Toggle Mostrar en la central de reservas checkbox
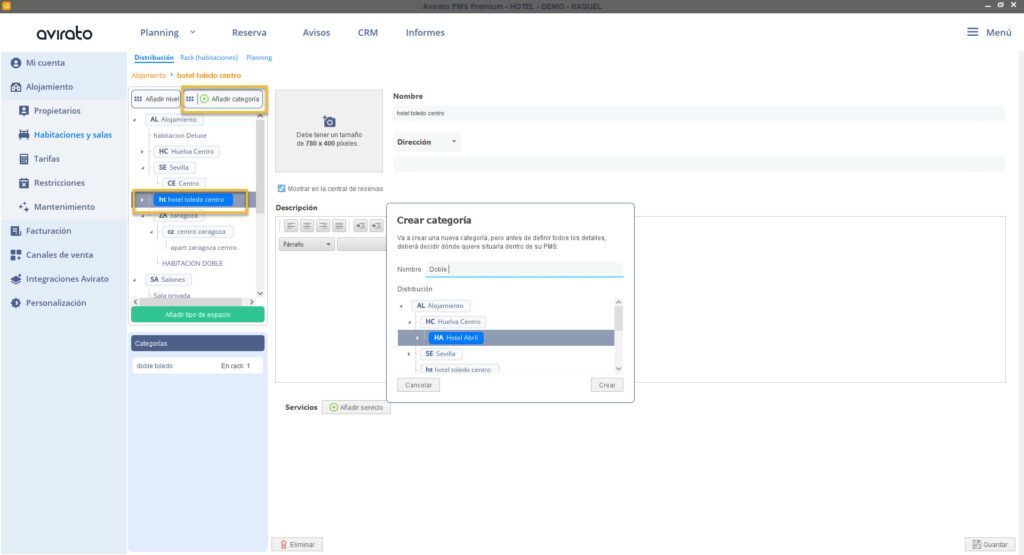This screenshot has height=555, width=1024. click(x=281, y=189)
